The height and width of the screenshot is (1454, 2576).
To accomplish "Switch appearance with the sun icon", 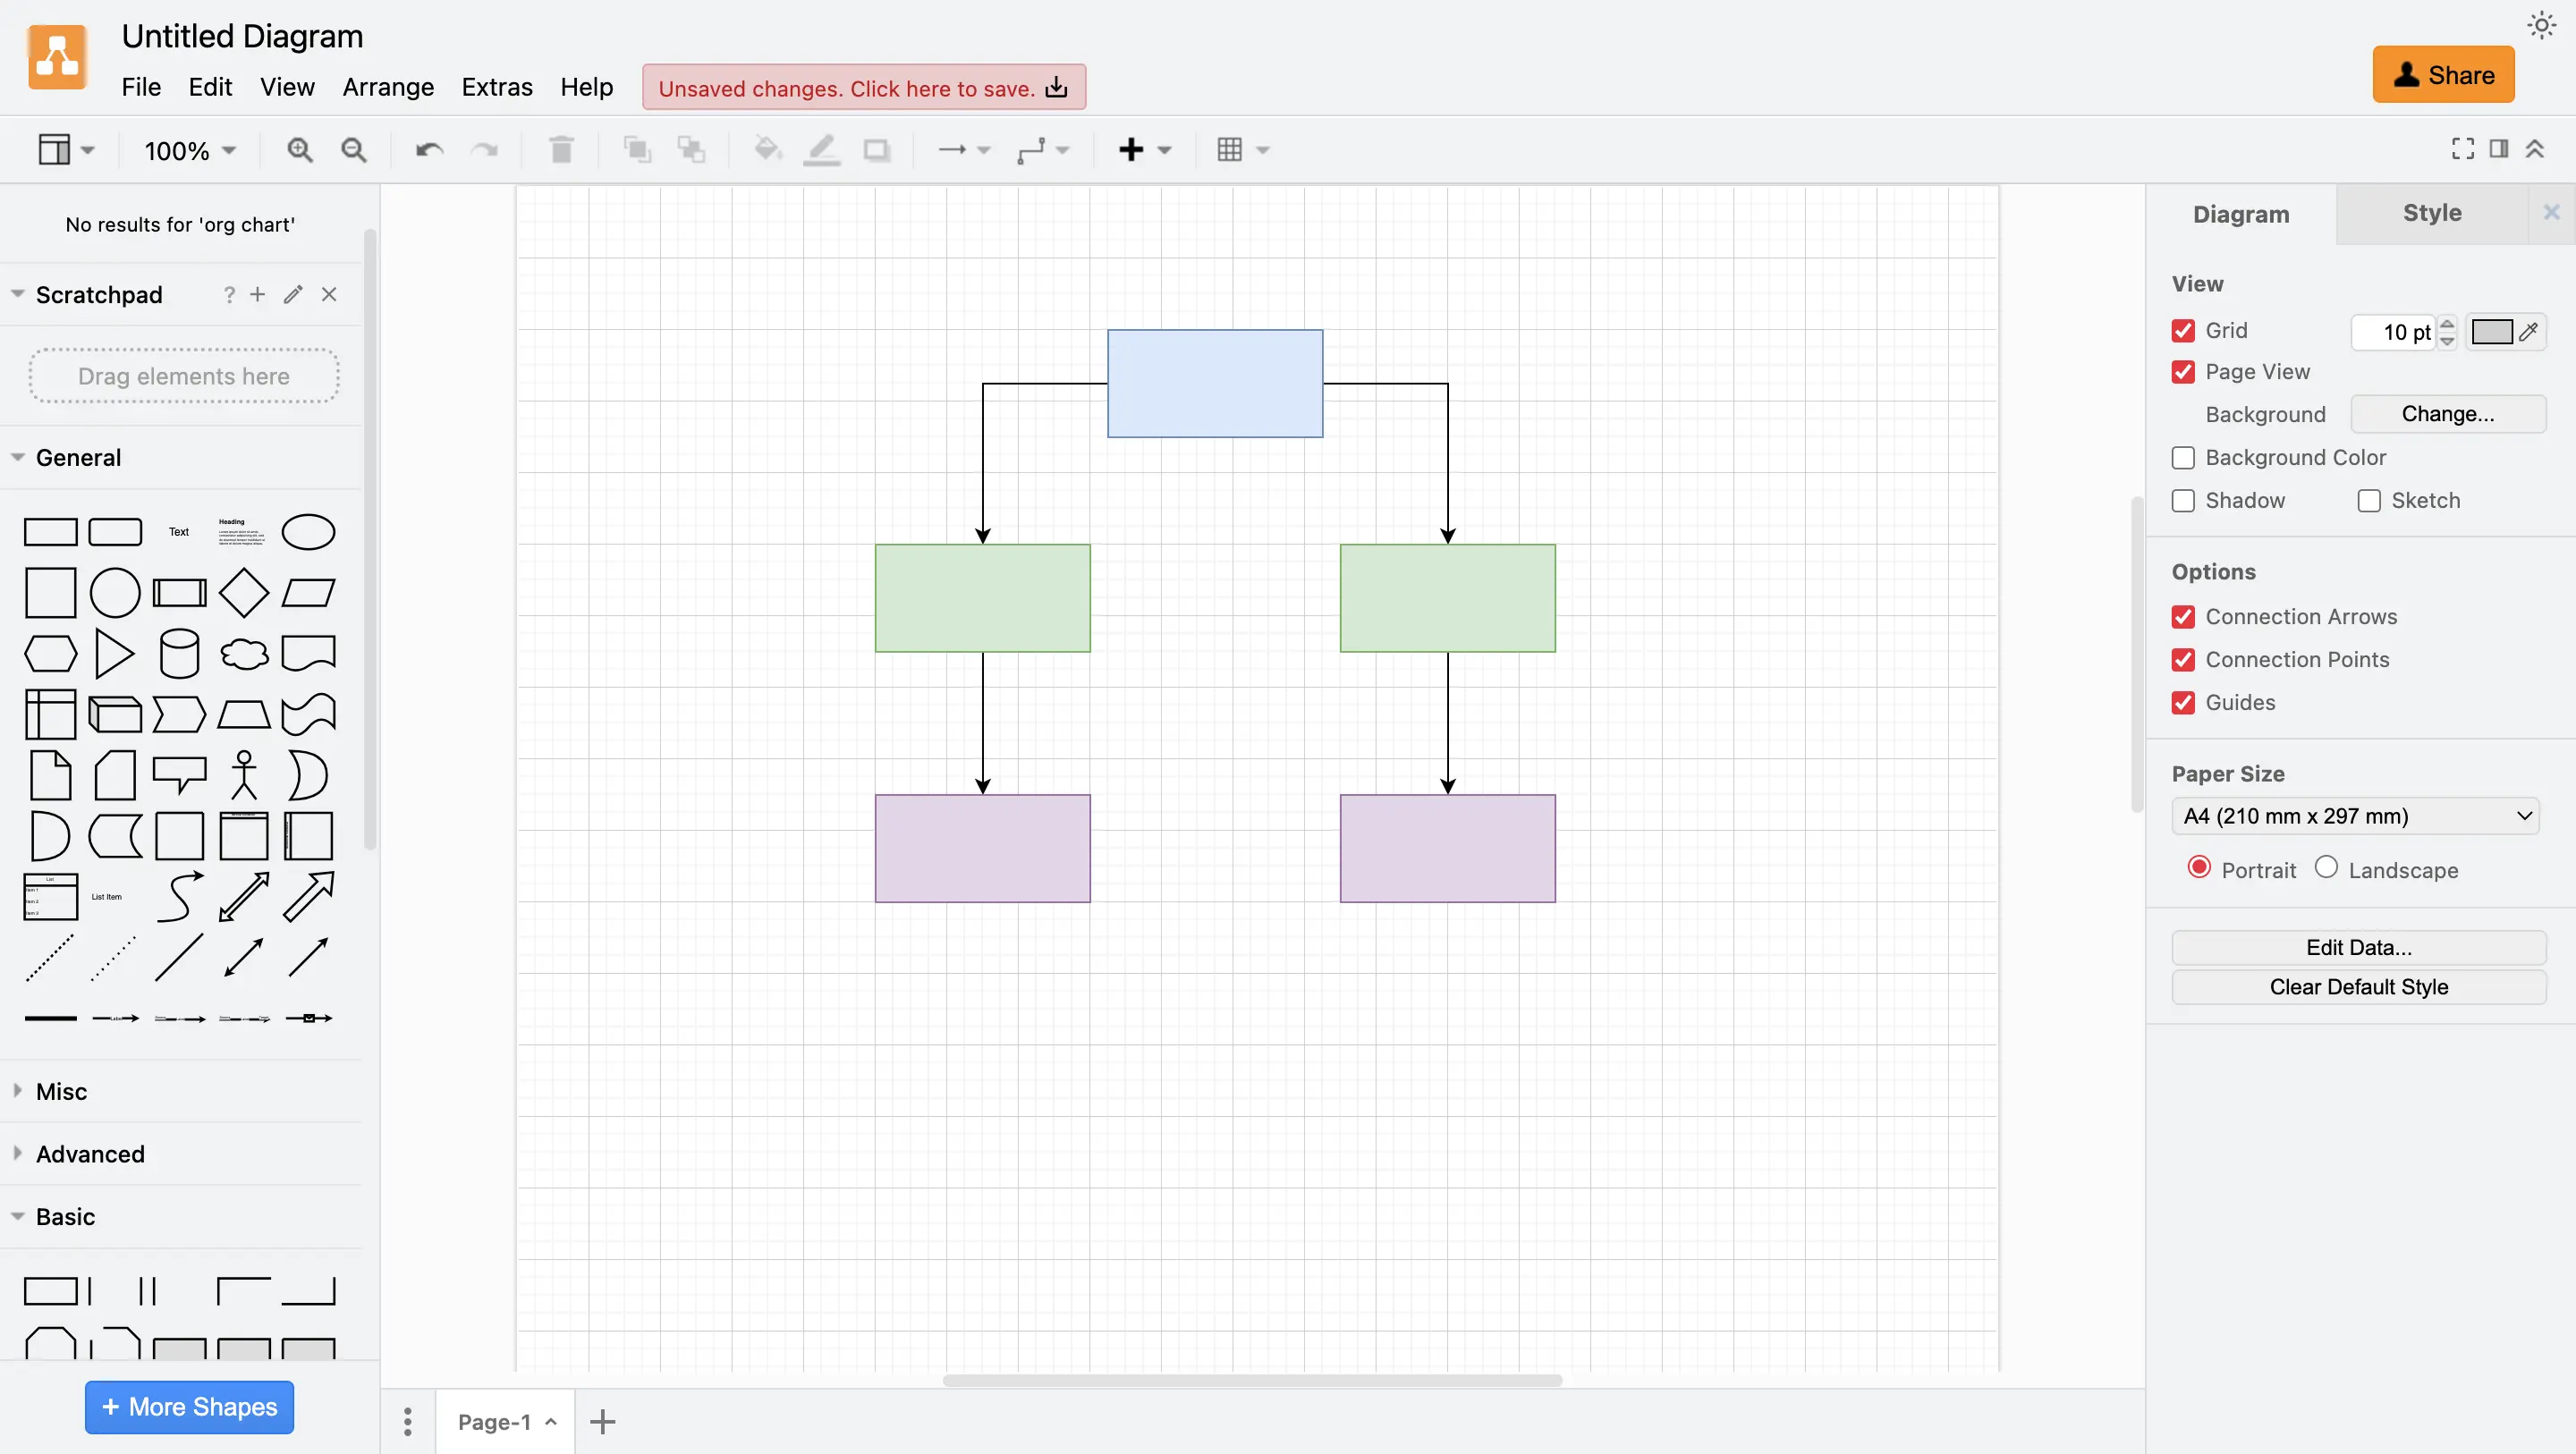I will 2541,25.
